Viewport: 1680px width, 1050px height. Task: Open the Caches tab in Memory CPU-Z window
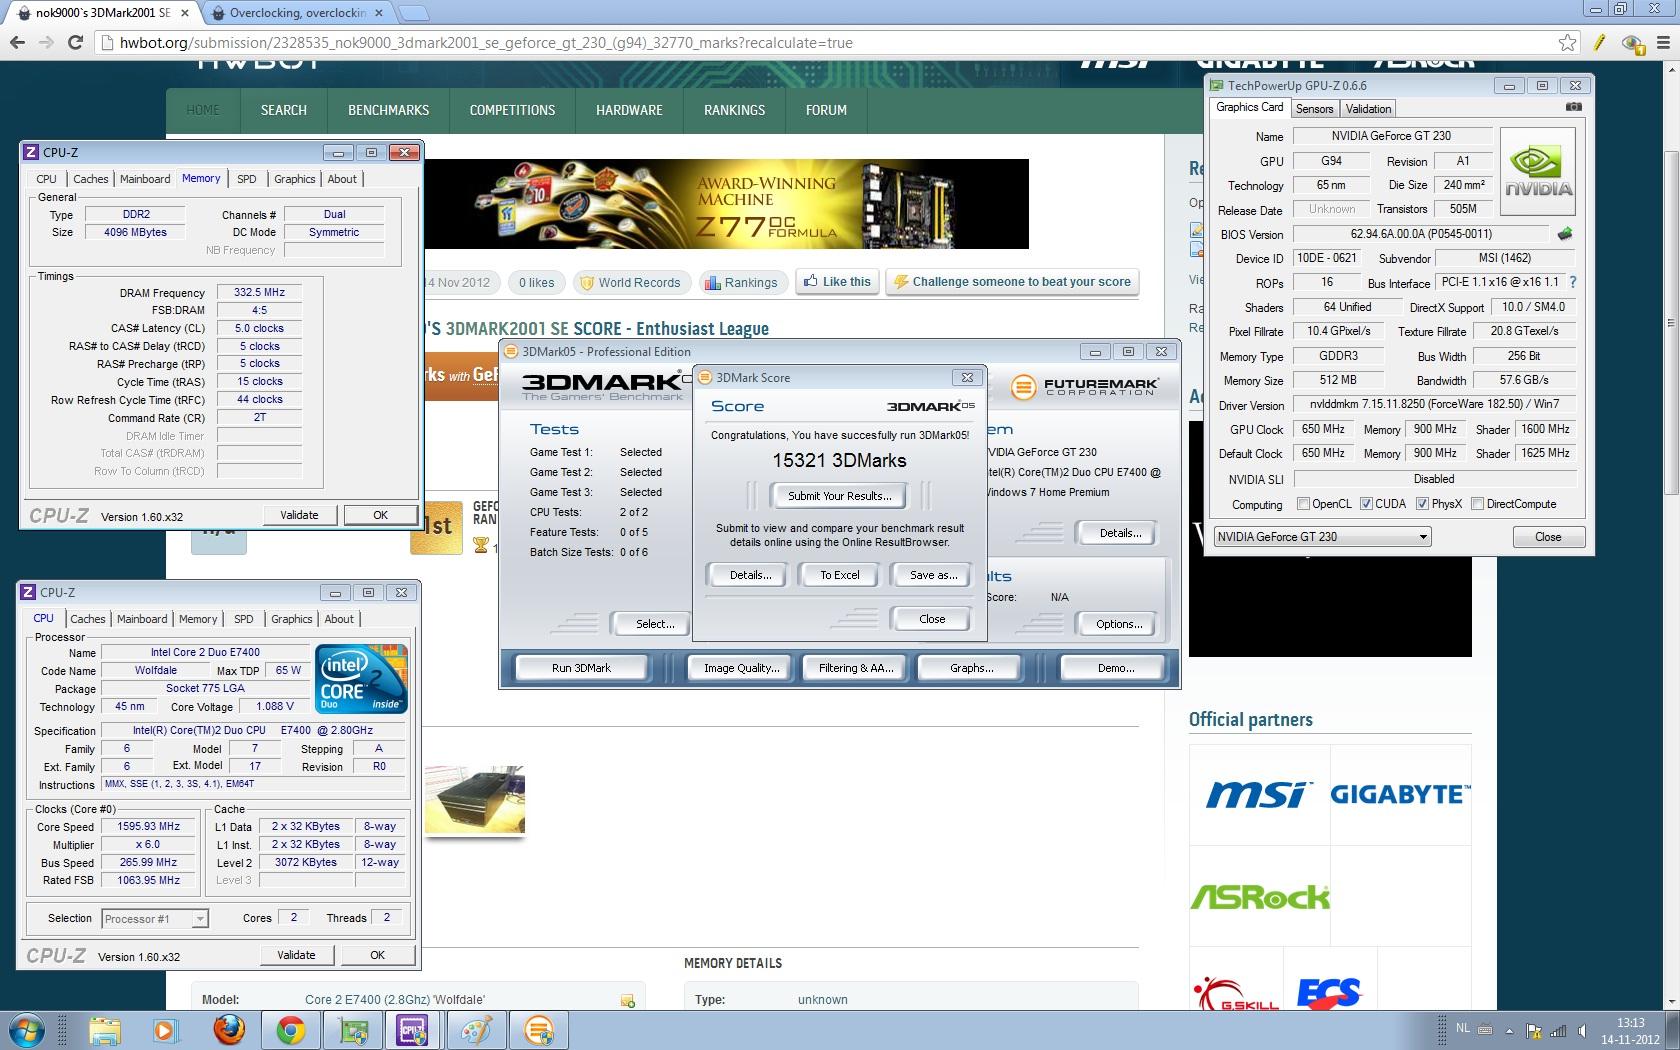pyautogui.click(x=90, y=179)
